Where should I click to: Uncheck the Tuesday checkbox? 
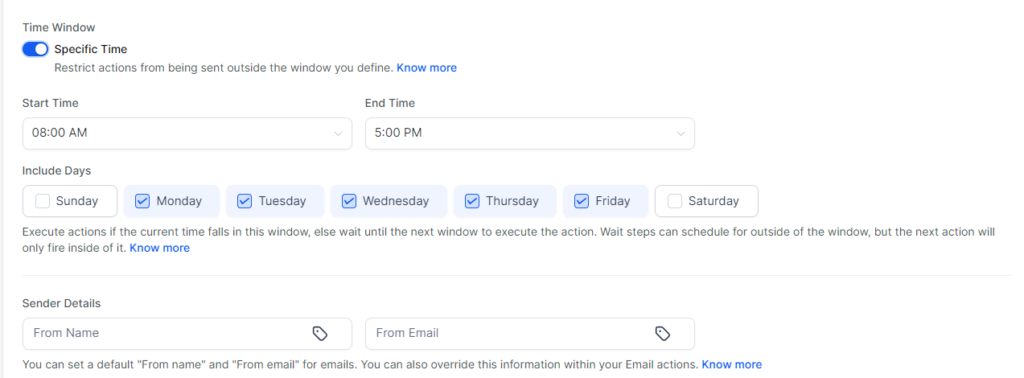[244, 201]
